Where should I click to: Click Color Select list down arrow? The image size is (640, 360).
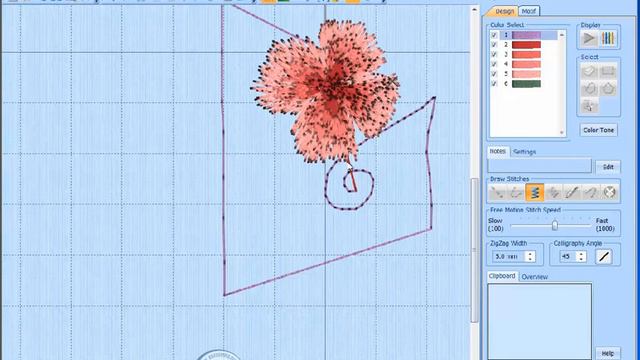click(x=562, y=133)
